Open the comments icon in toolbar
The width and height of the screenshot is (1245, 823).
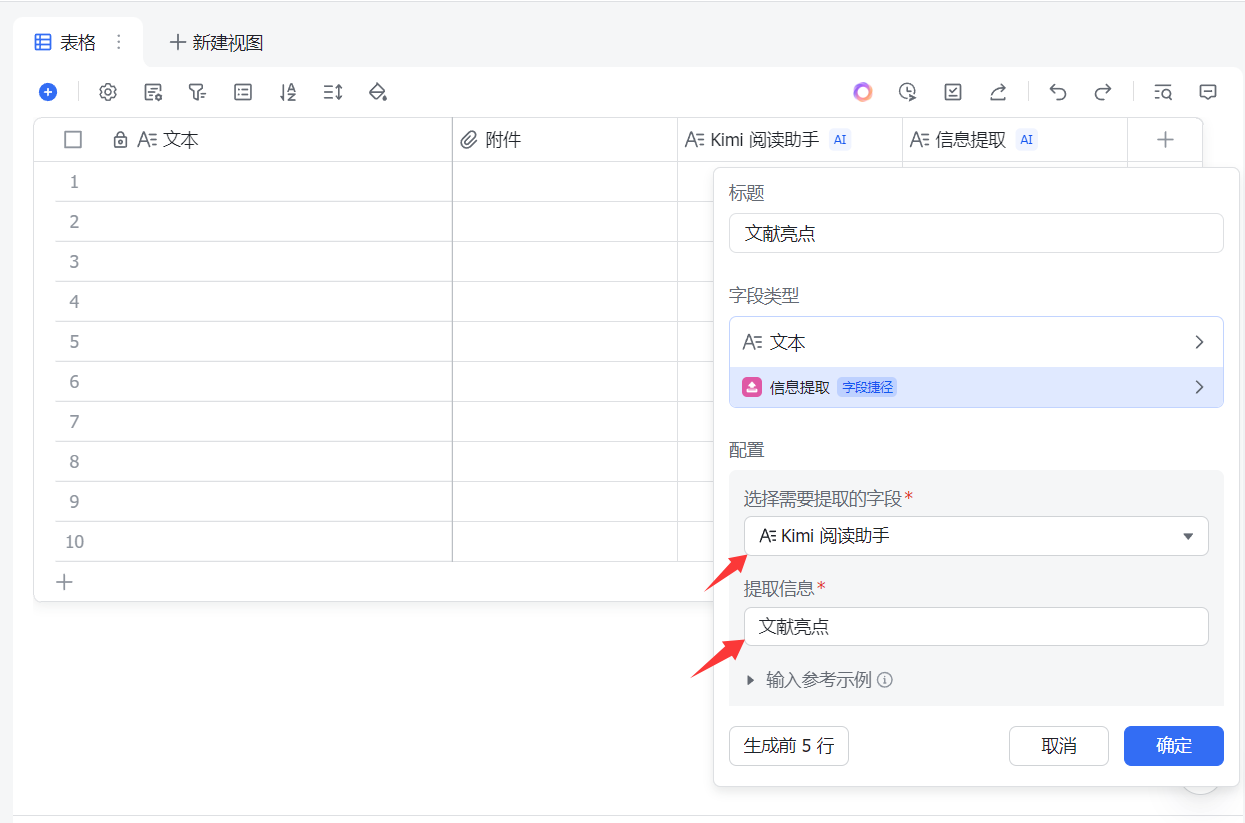coord(1208,92)
